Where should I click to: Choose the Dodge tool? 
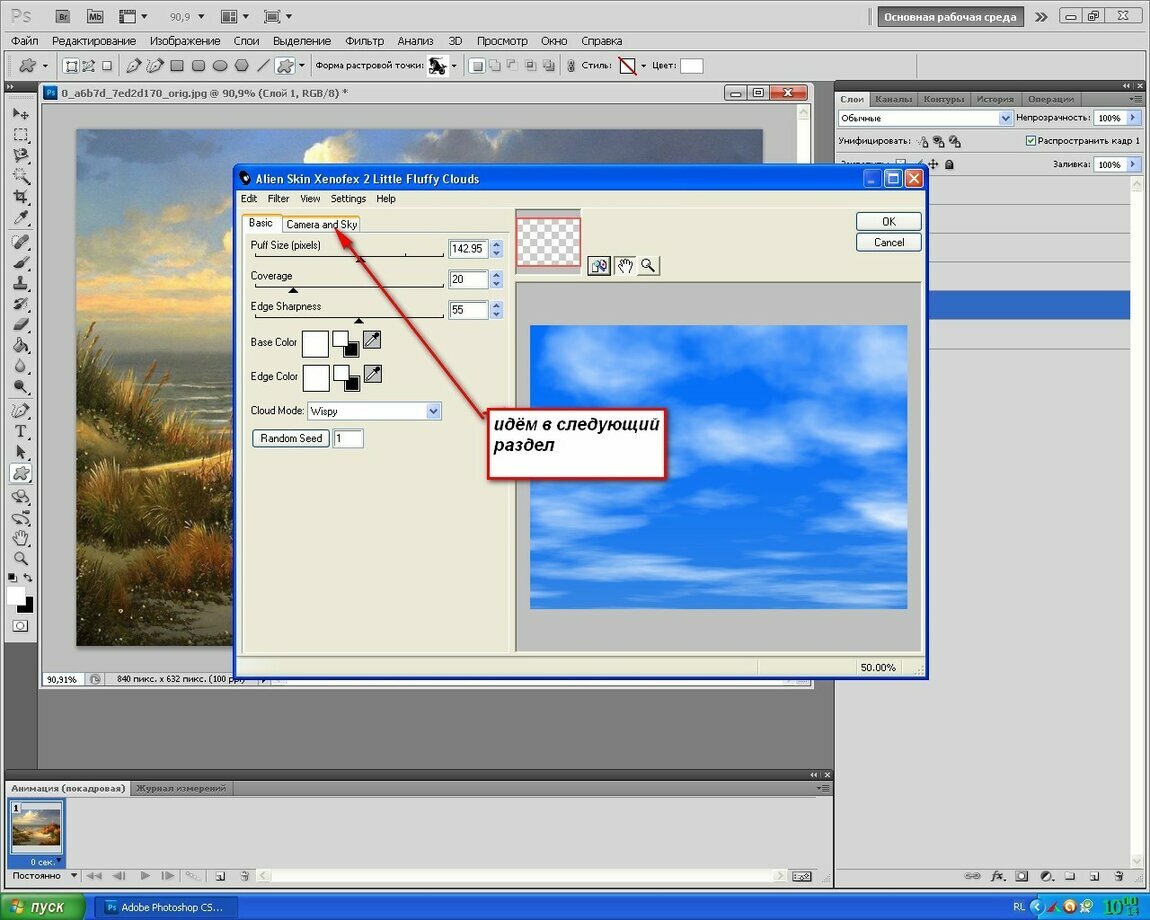[21, 387]
